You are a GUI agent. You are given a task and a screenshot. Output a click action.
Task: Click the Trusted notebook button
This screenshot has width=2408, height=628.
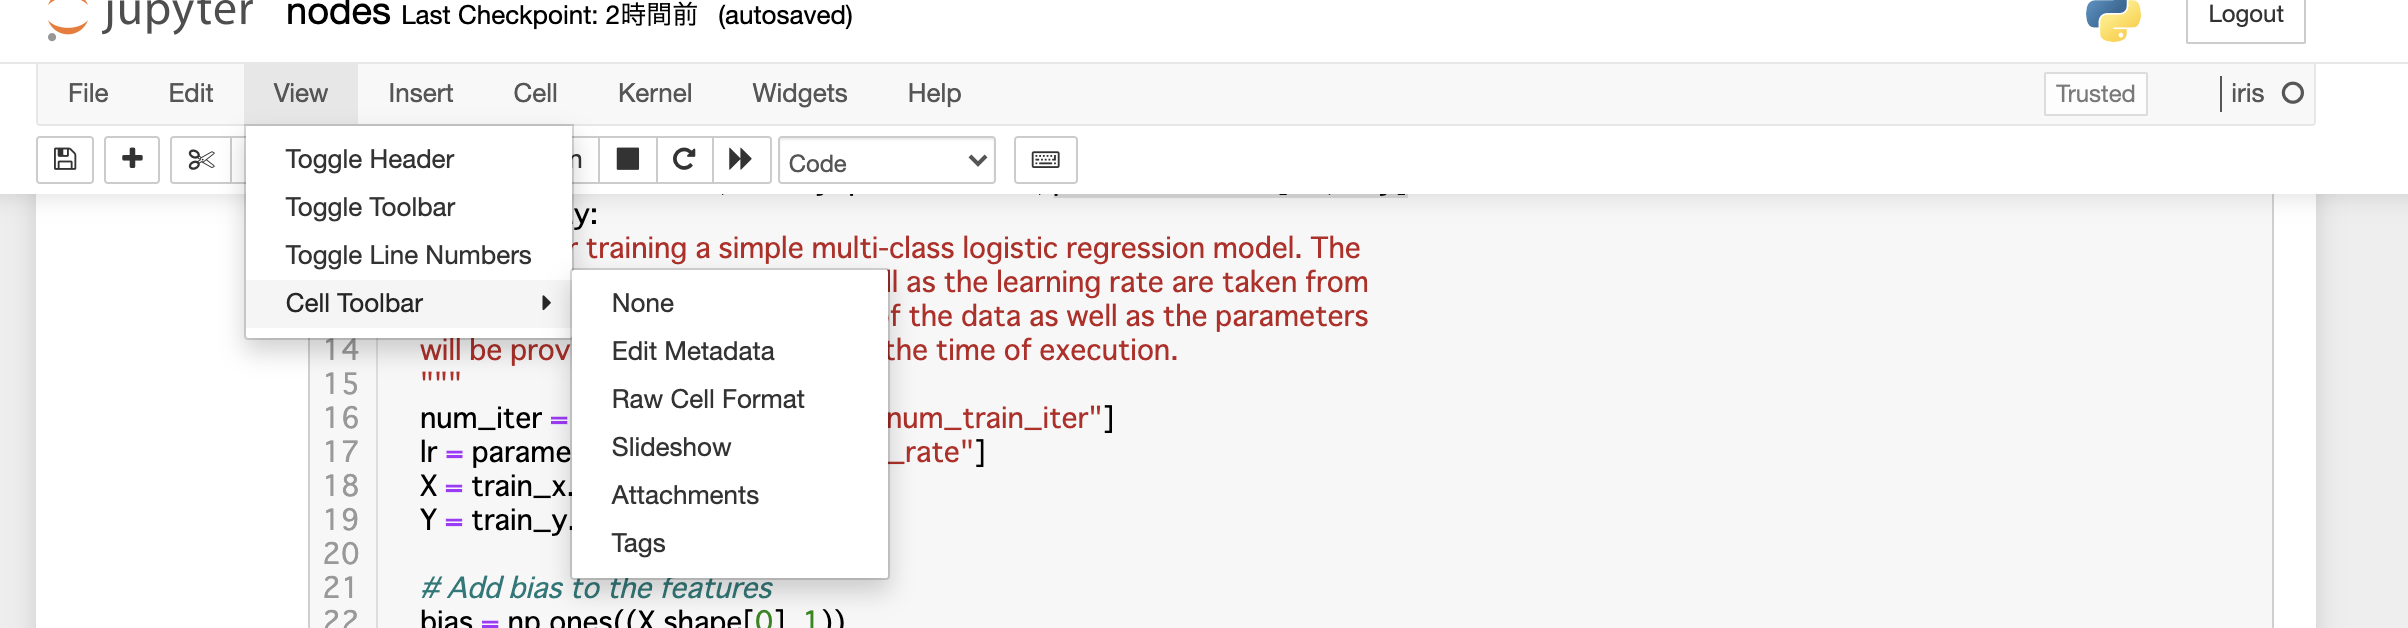[2095, 94]
